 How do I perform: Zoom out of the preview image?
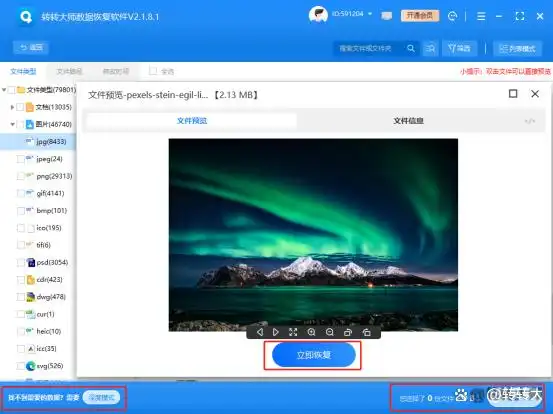pyautogui.click(x=330, y=332)
